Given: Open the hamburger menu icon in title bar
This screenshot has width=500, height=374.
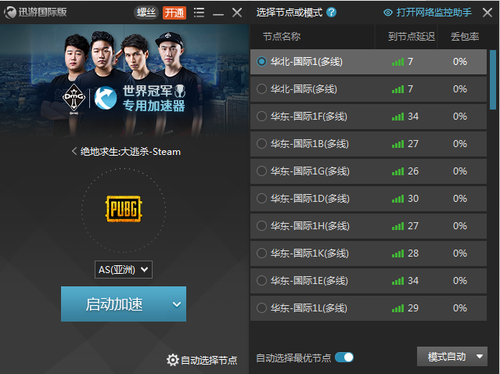Looking at the screenshot, I should [x=199, y=13].
